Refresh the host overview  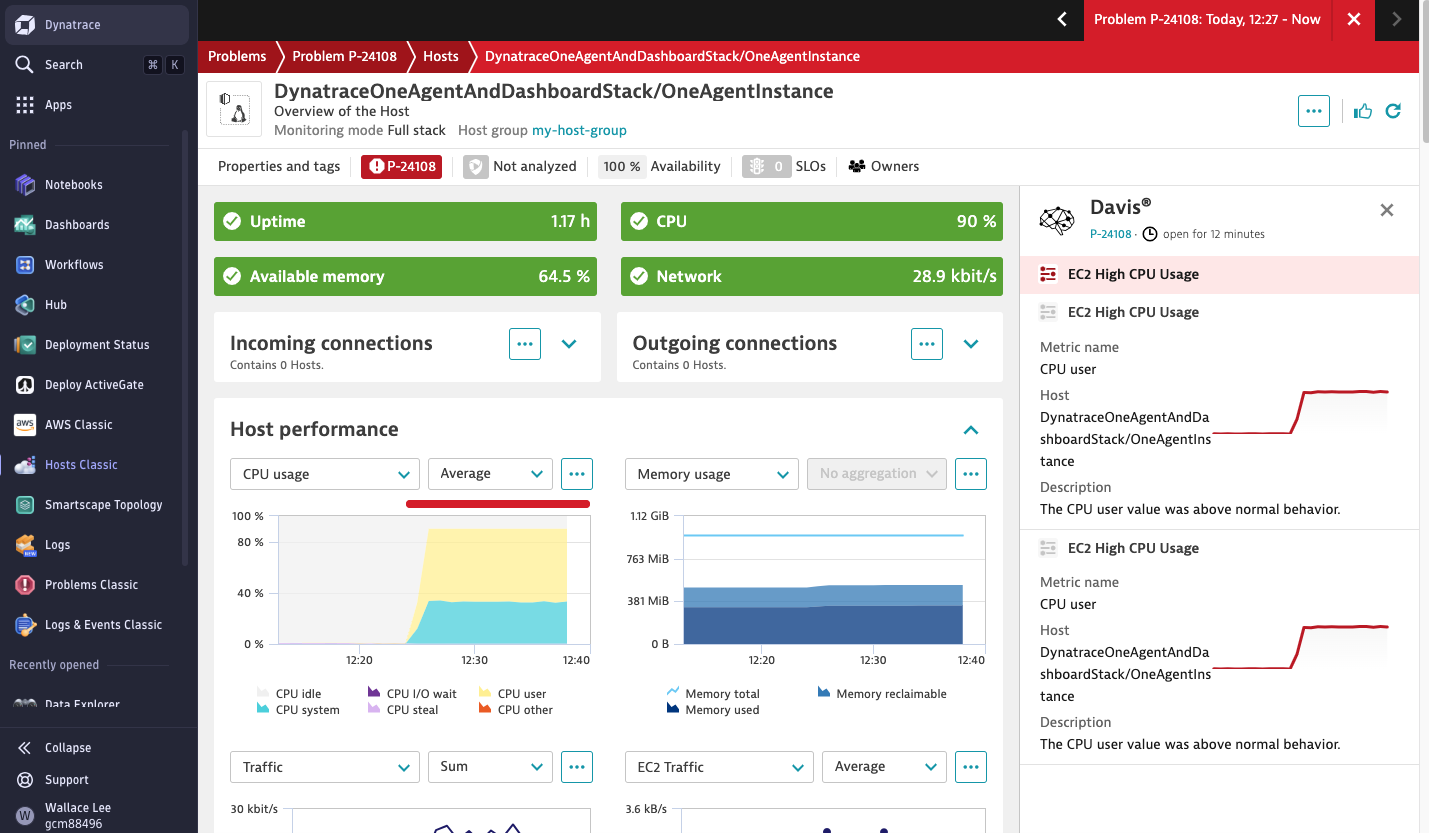(x=1393, y=111)
